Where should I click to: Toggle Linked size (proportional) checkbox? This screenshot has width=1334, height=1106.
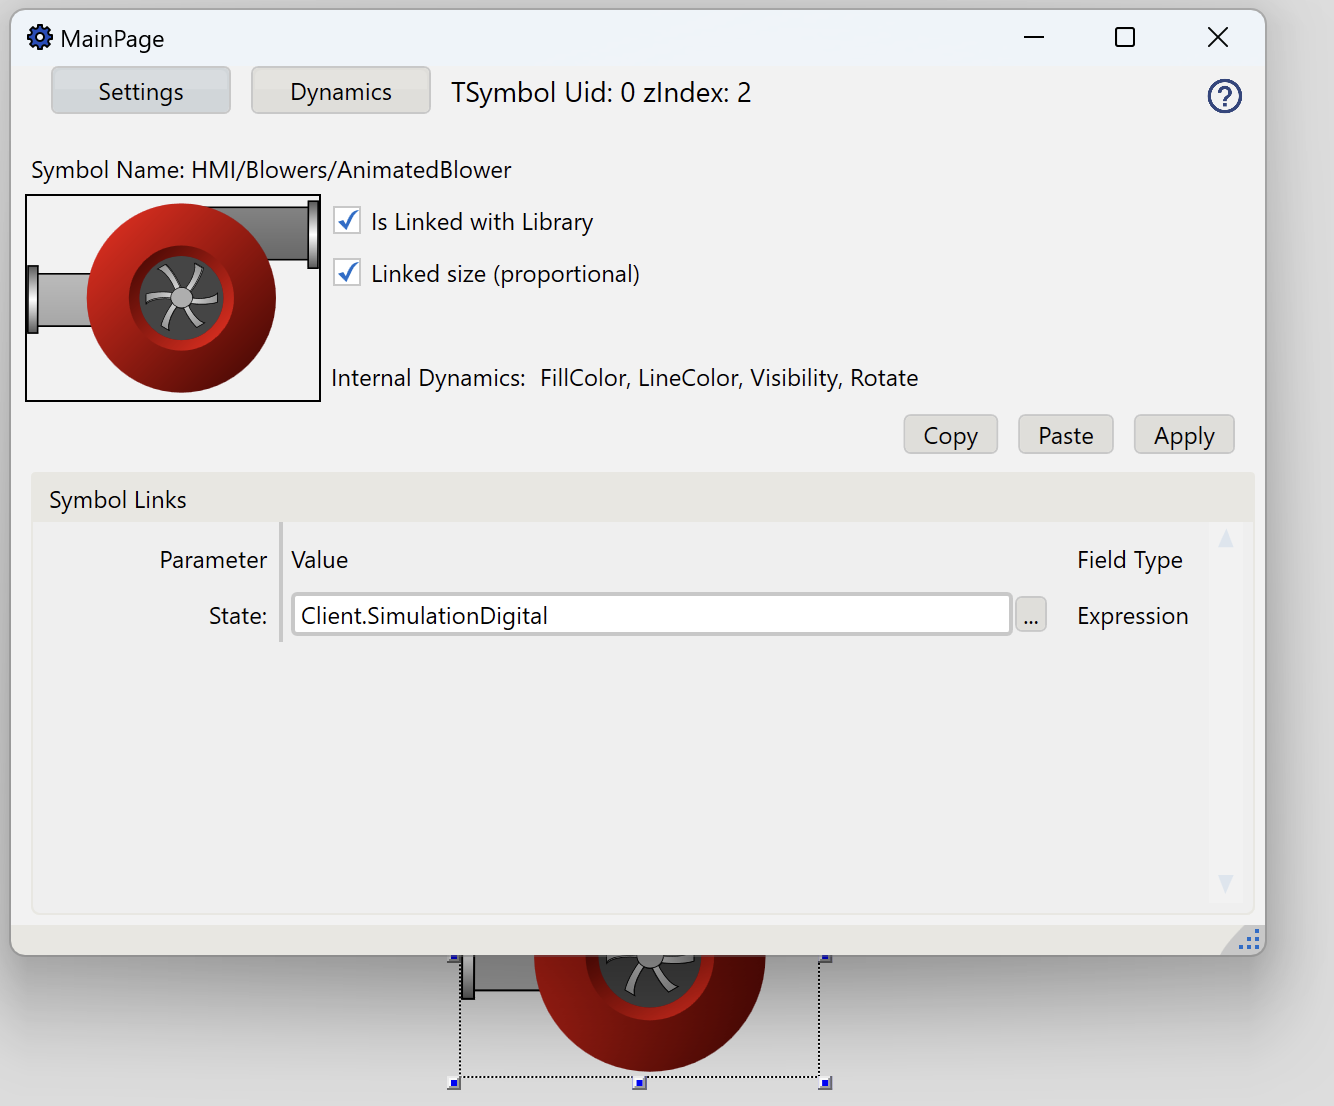347,273
